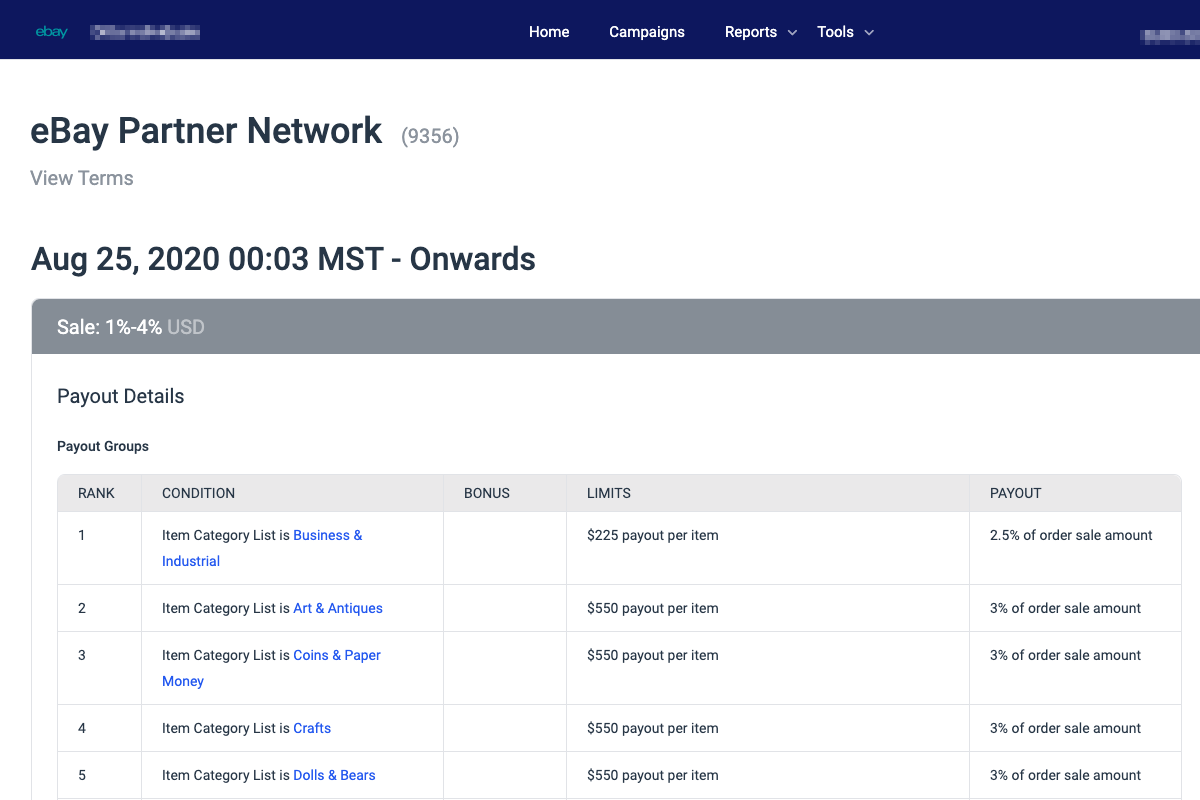
Task: Click the eBay logo in header
Action: click(x=51, y=32)
